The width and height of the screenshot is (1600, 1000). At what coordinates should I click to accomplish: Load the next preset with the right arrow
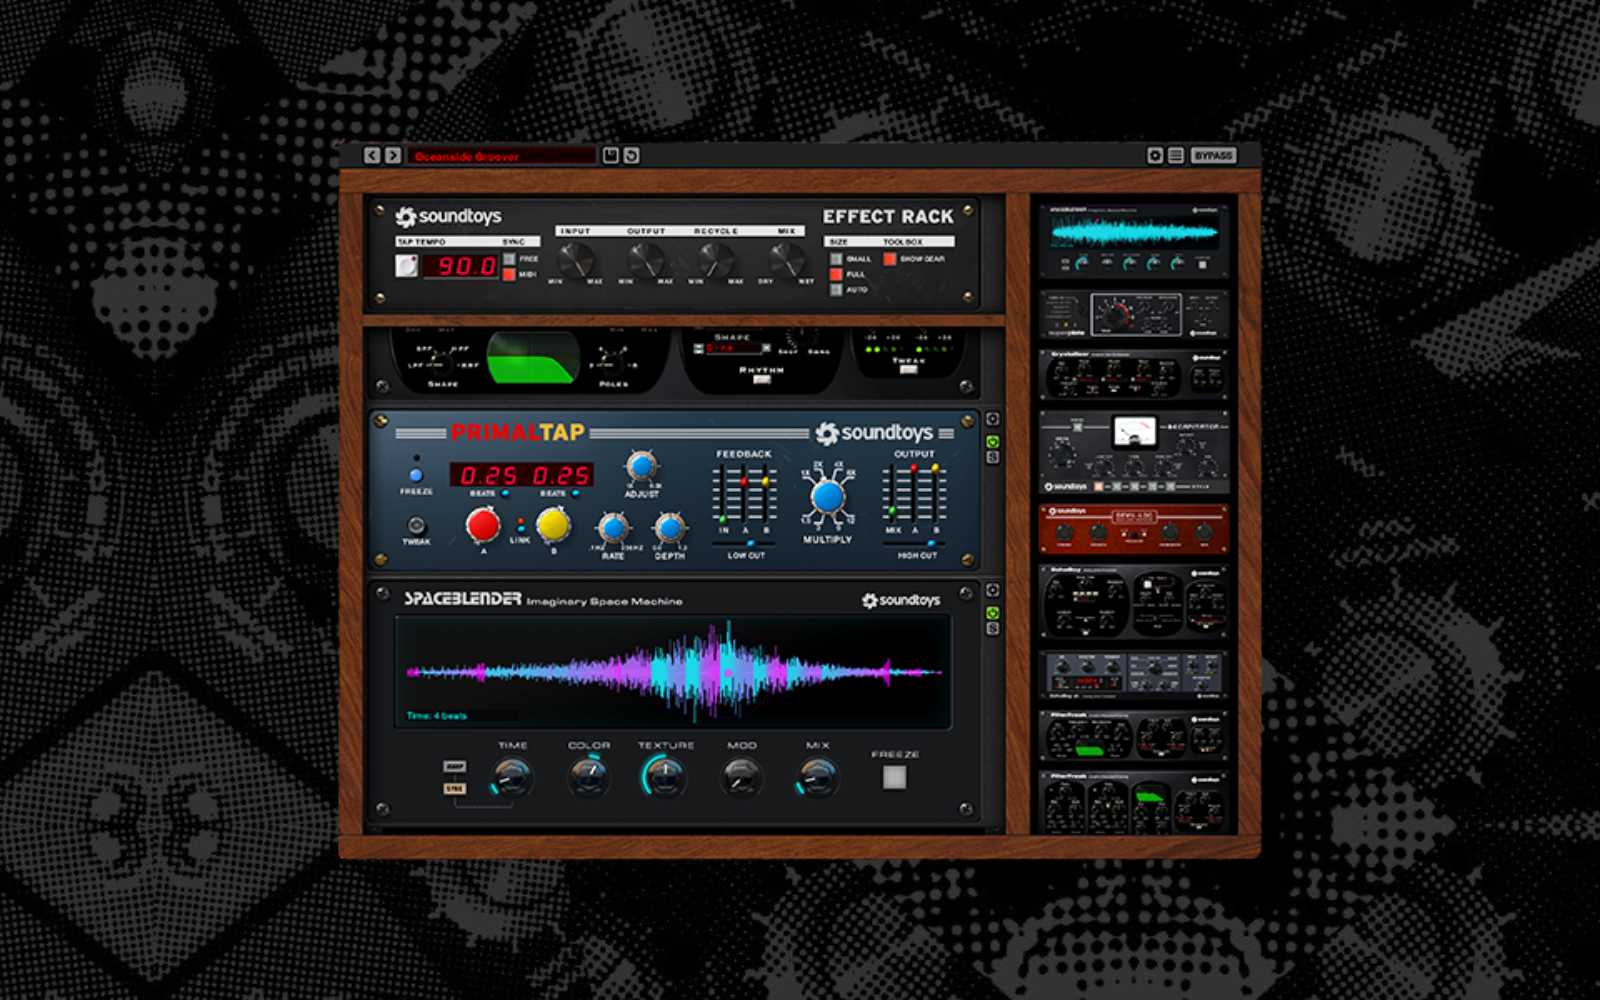[x=393, y=155]
